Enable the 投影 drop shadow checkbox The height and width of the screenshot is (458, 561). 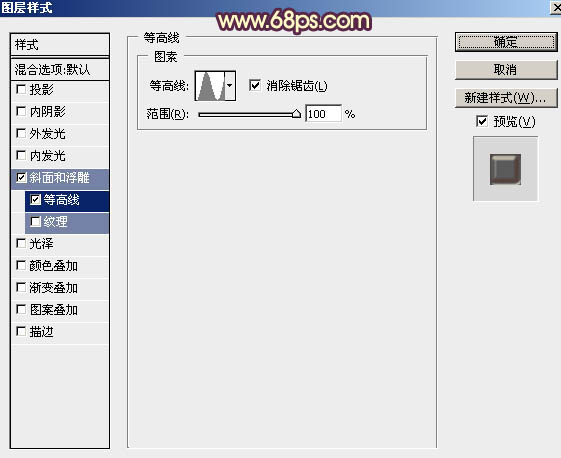click(21, 89)
